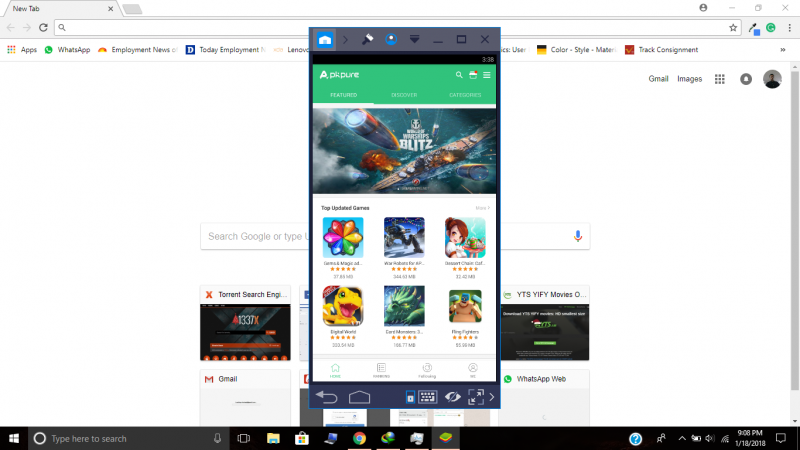Click the BlueStacks taskbar icon
This screenshot has height=450, width=800.
click(x=445, y=438)
